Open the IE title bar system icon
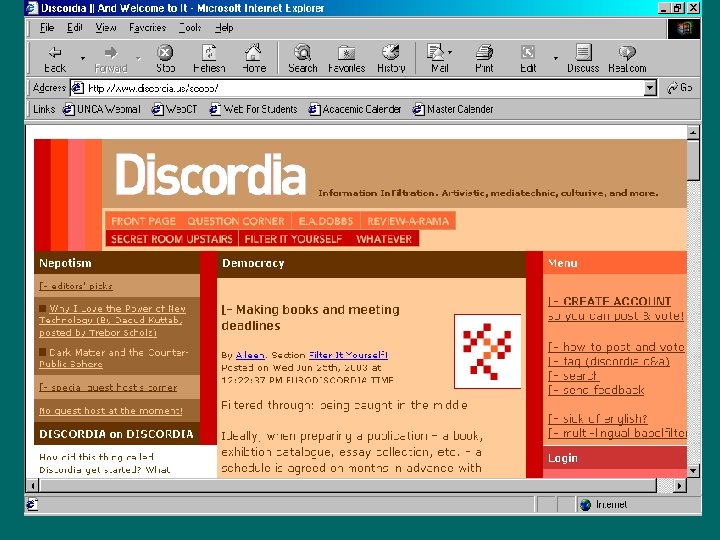This screenshot has height=540, width=720. click(32, 8)
